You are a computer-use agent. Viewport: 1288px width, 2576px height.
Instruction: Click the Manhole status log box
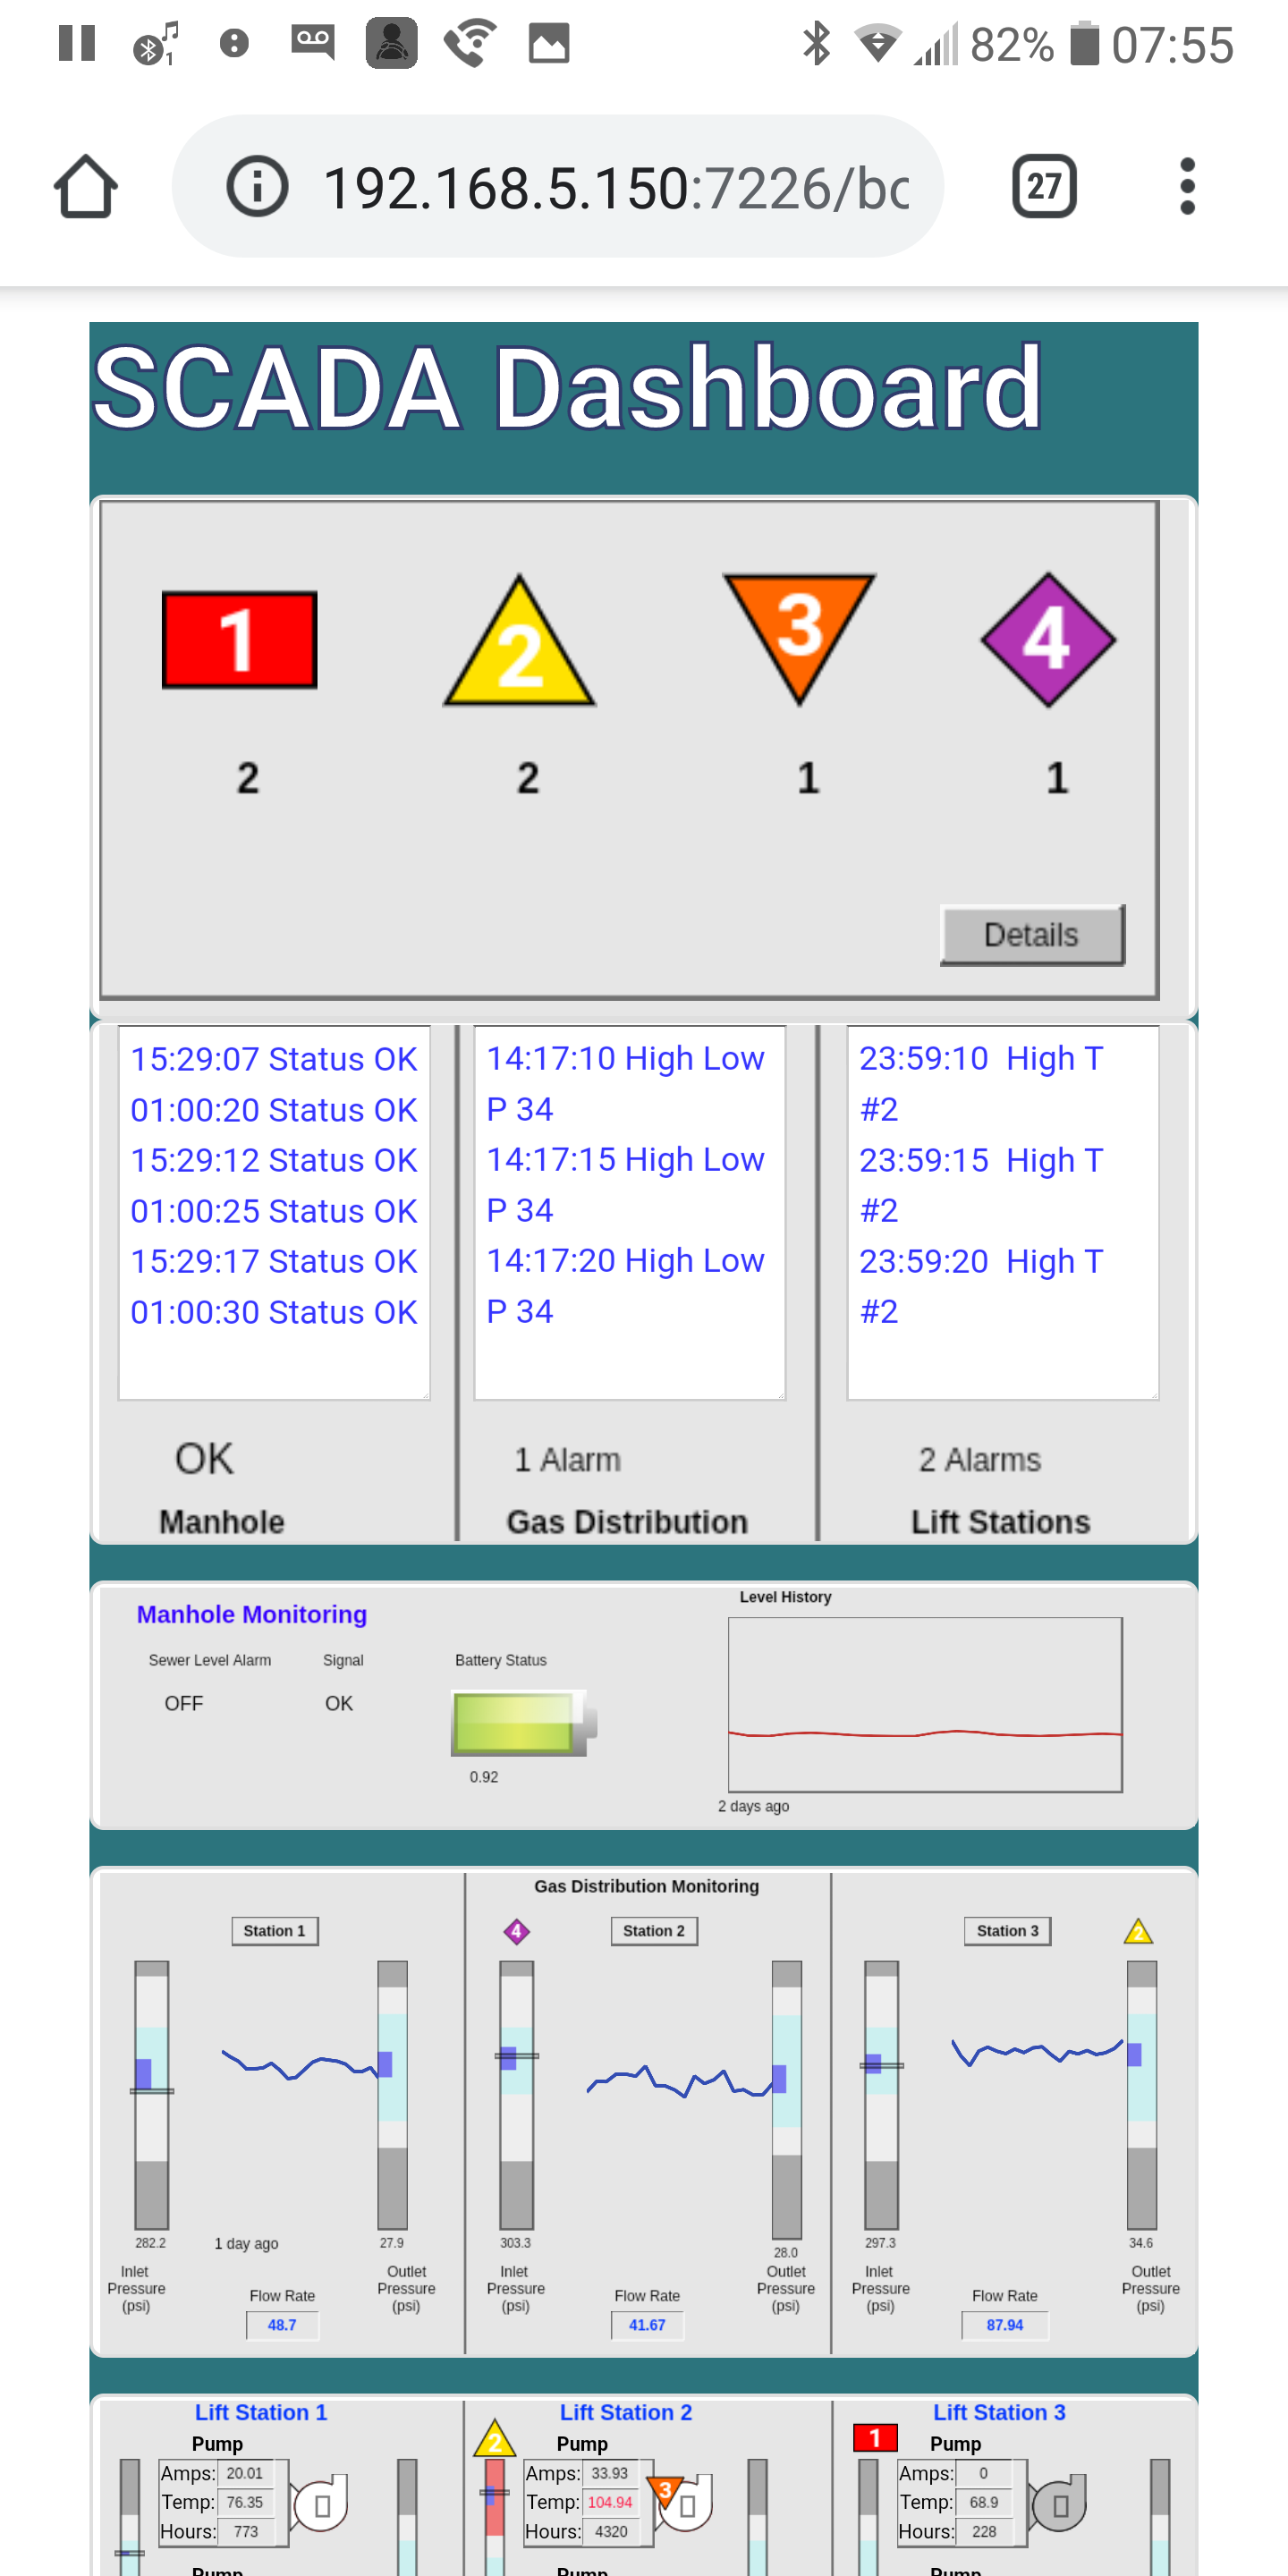(274, 1211)
